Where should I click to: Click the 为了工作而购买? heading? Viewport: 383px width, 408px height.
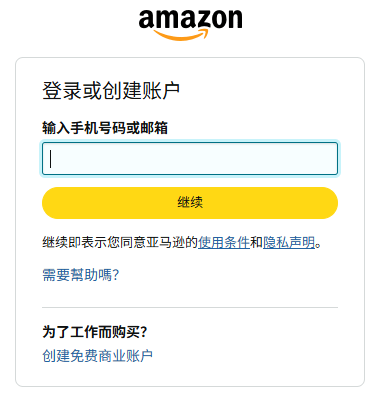click(x=95, y=332)
